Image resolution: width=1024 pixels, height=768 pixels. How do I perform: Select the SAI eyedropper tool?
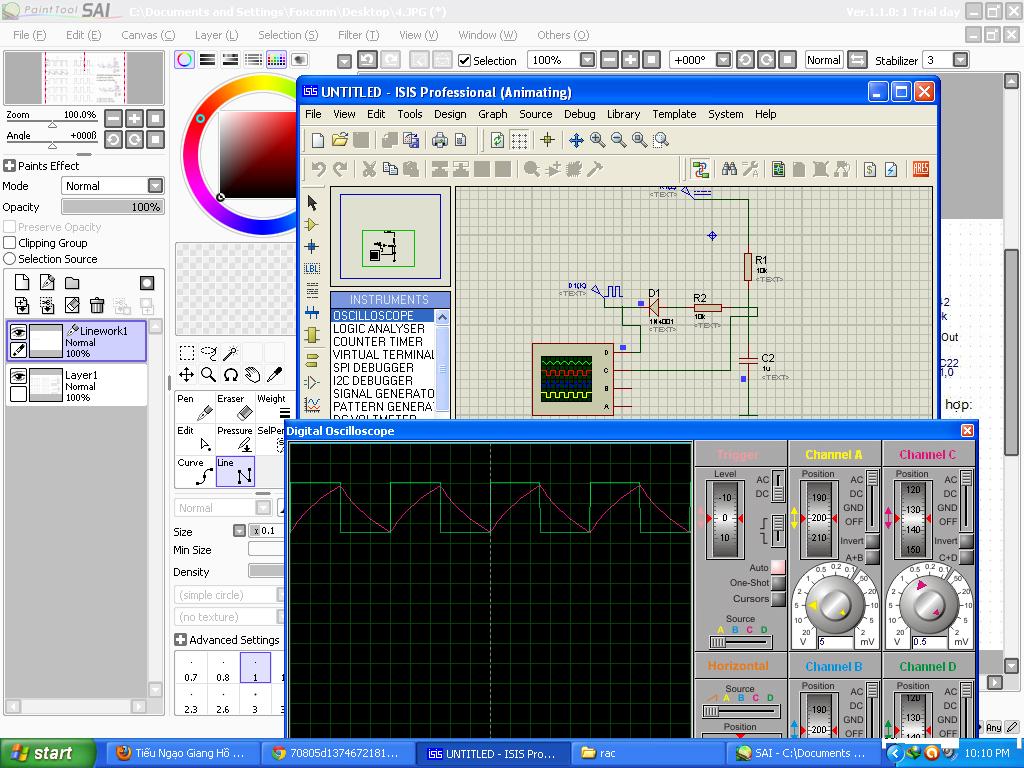(275, 375)
